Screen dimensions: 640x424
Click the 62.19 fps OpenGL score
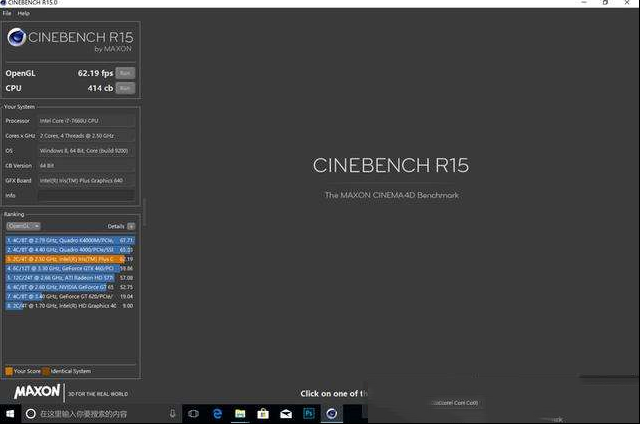click(x=95, y=73)
